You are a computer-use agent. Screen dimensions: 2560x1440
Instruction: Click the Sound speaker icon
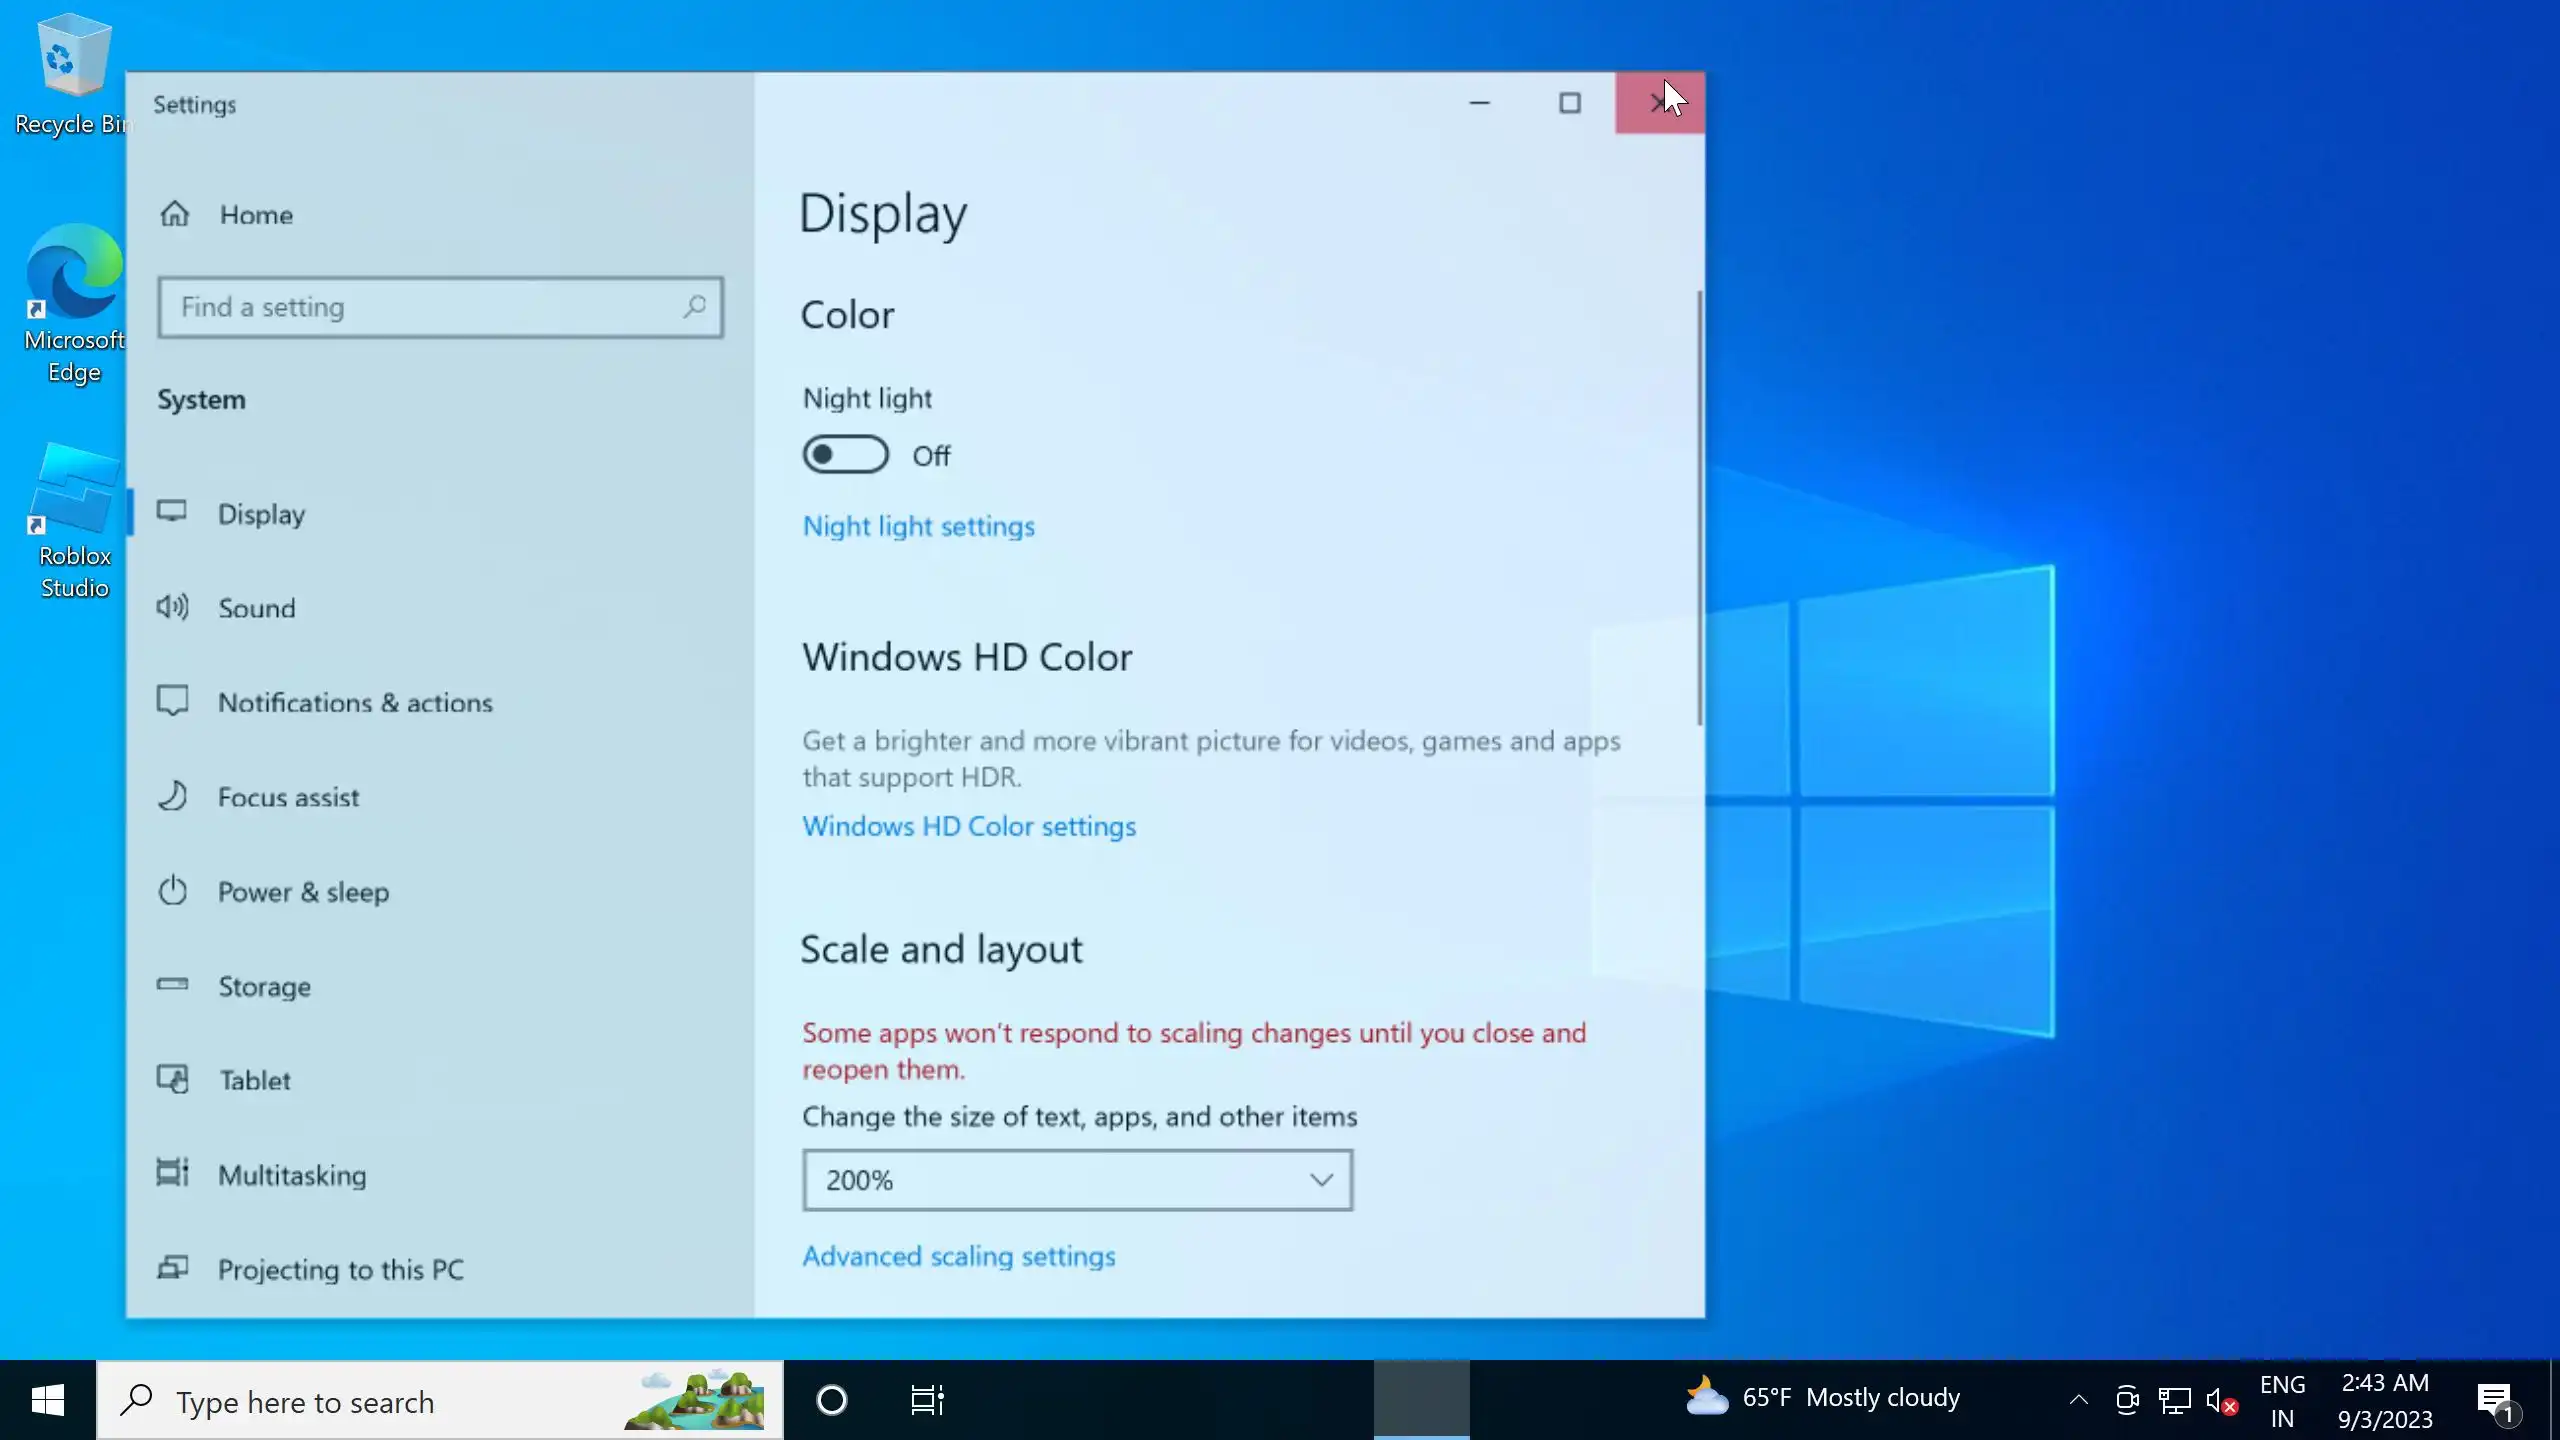[172, 607]
